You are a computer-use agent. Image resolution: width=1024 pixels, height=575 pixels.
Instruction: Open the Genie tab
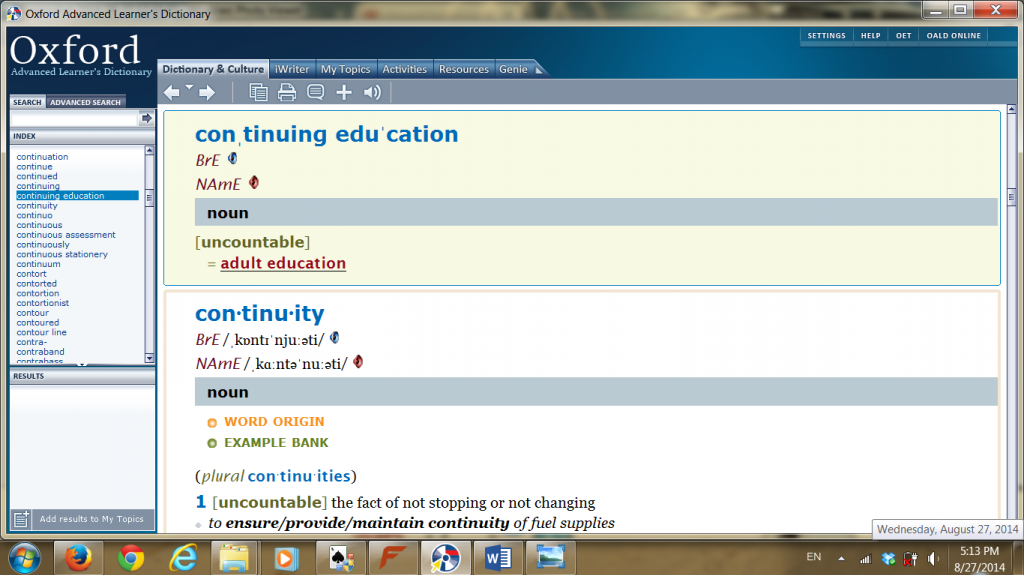click(x=513, y=69)
